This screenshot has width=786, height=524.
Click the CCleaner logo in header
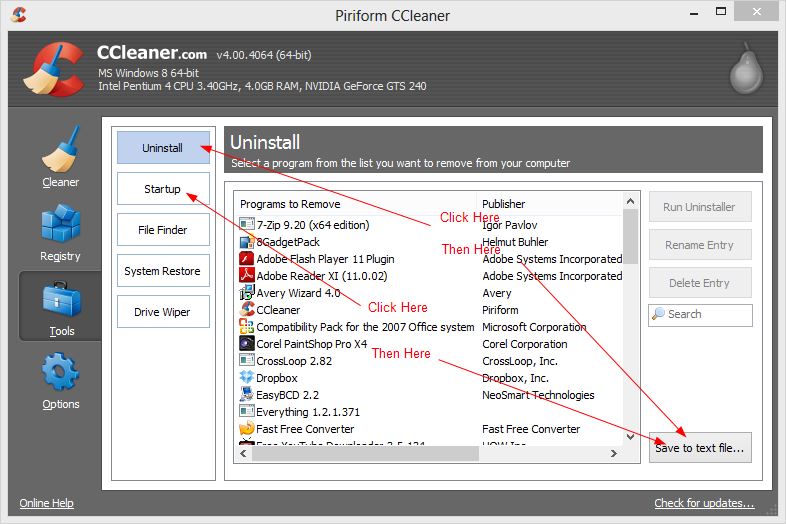click(54, 69)
